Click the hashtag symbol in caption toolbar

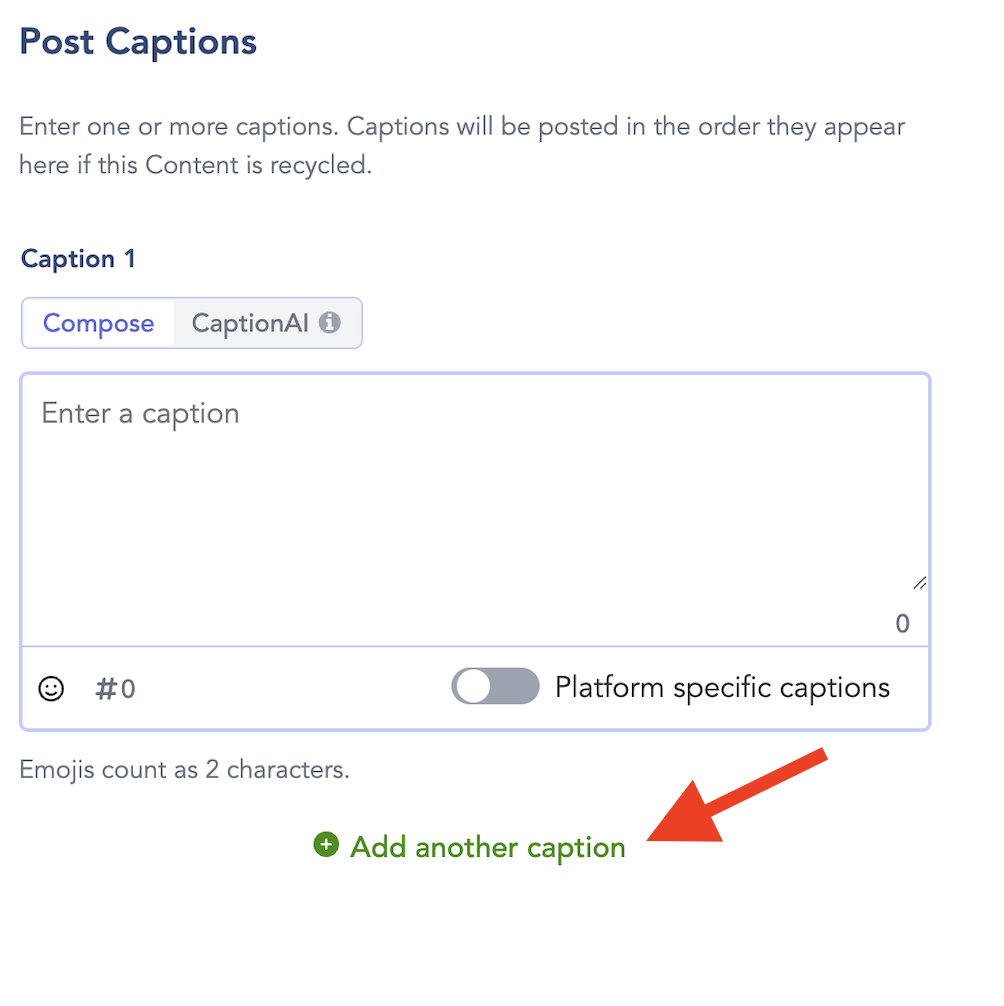[x=106, y=689]
